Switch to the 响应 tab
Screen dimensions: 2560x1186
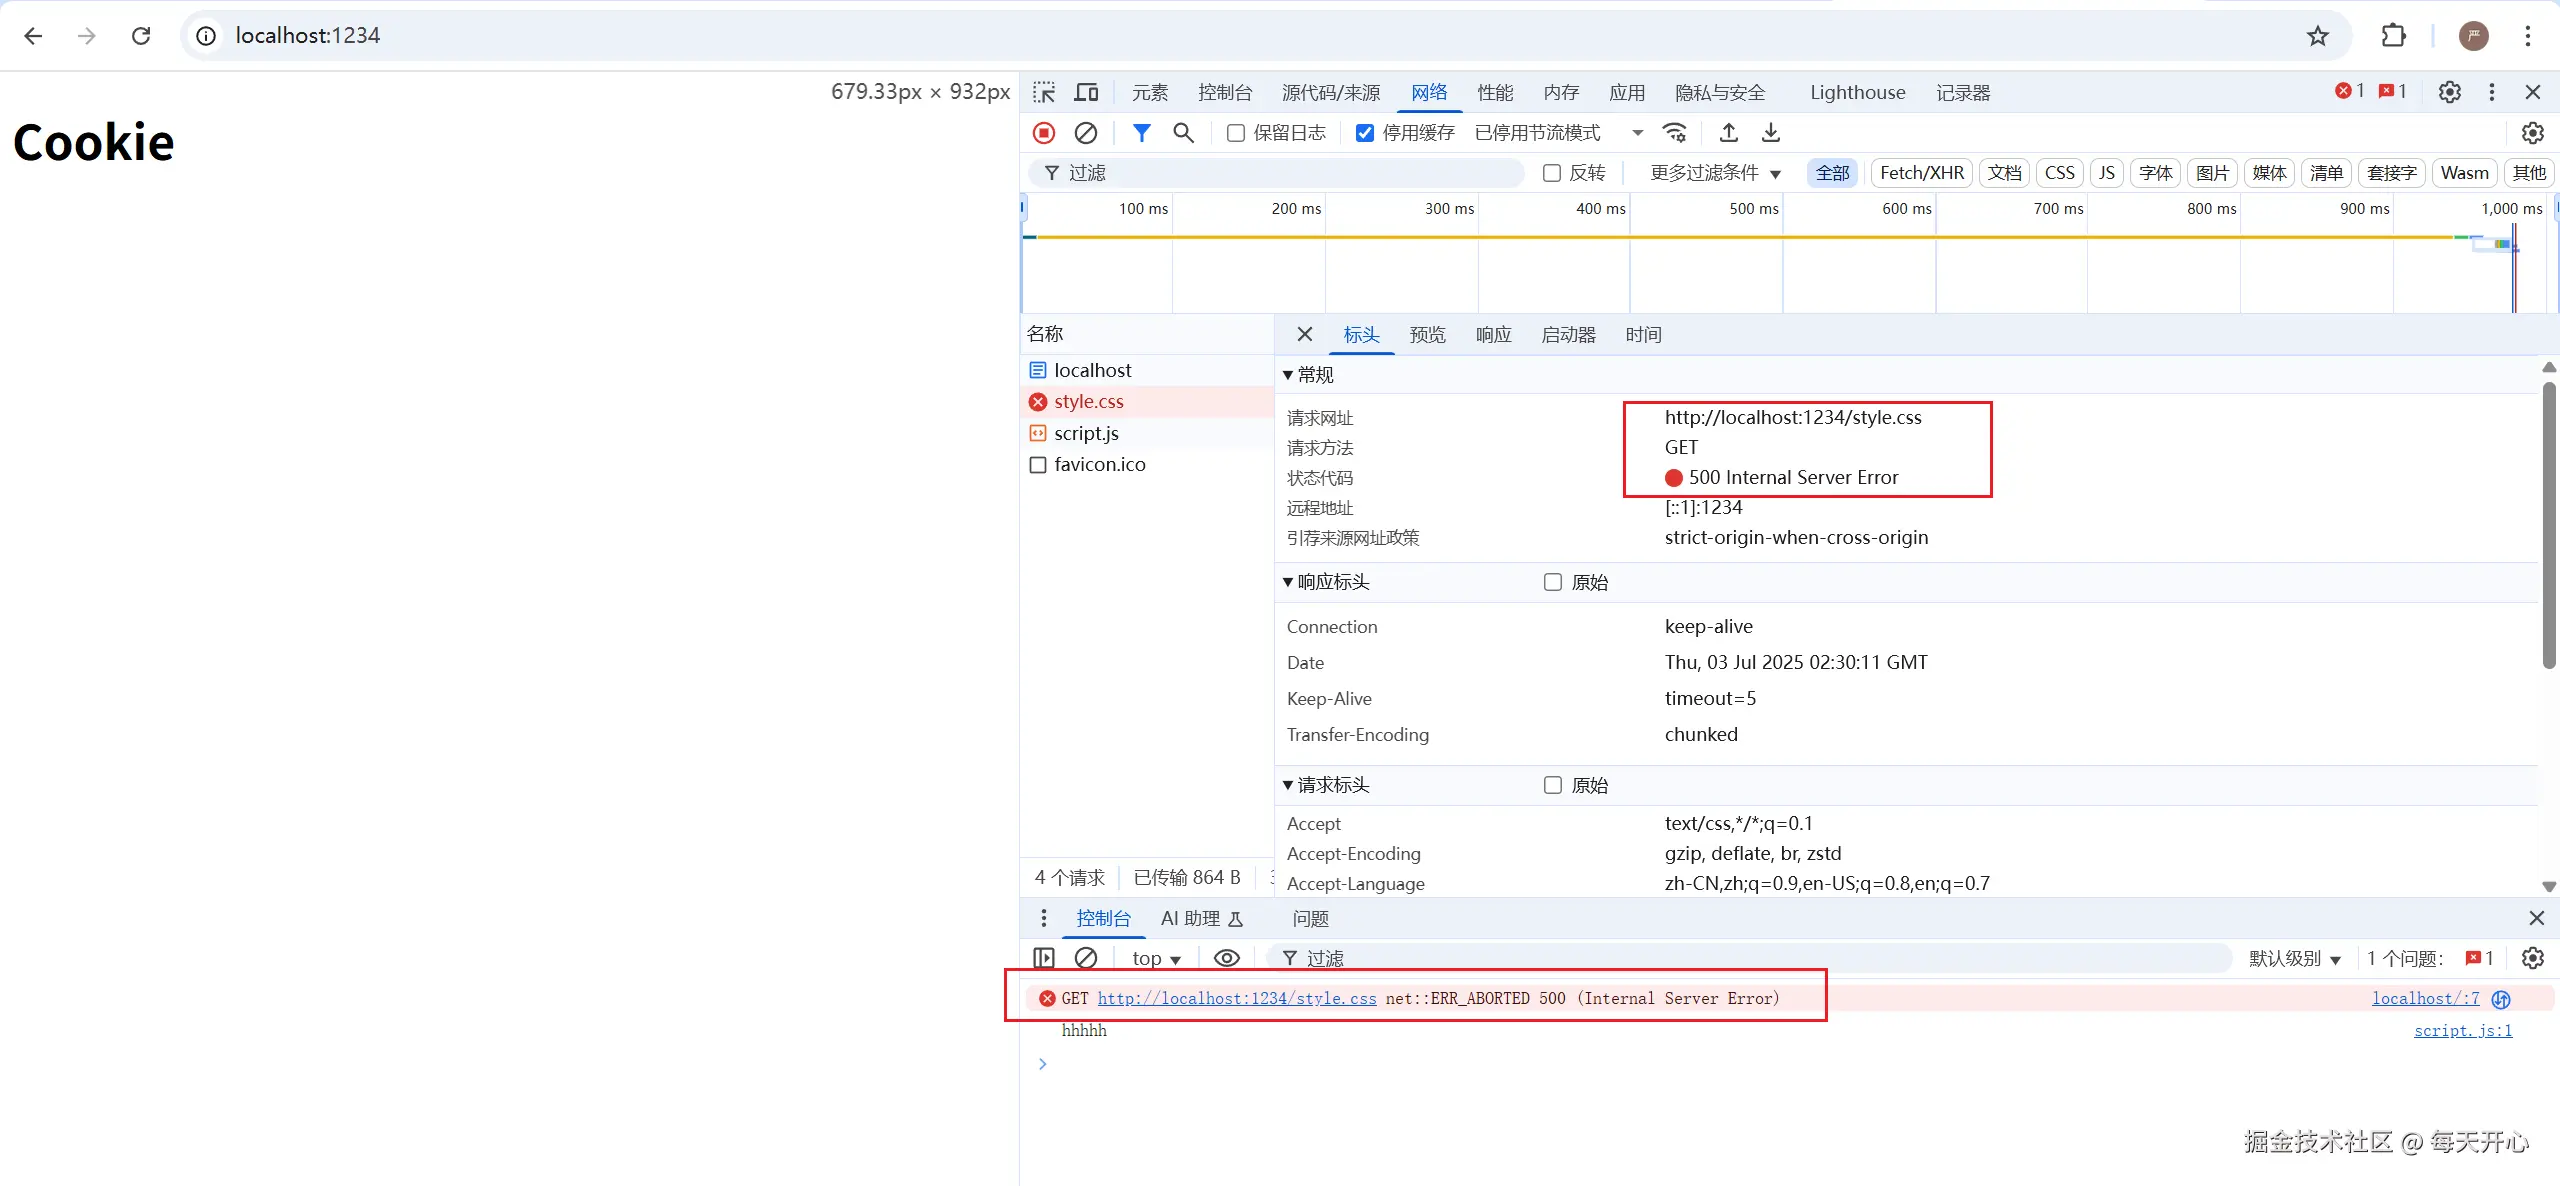(x=1493, y=335)
